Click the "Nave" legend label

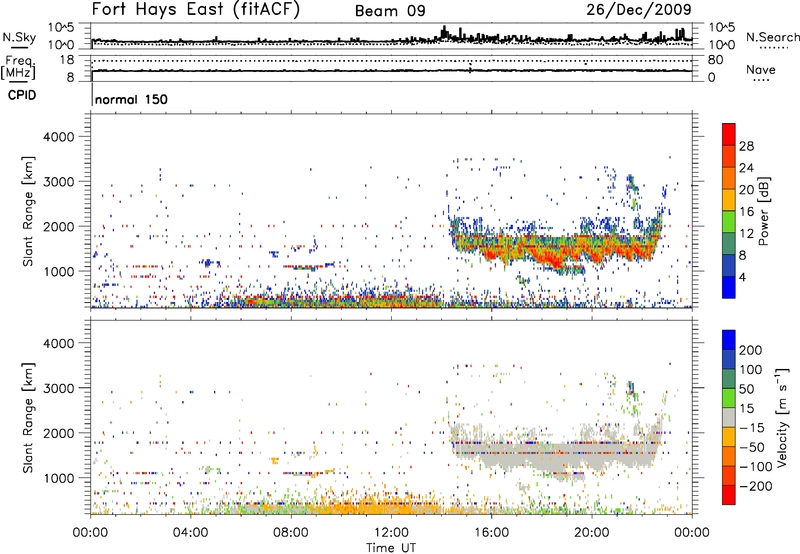[x=761, y=69]
